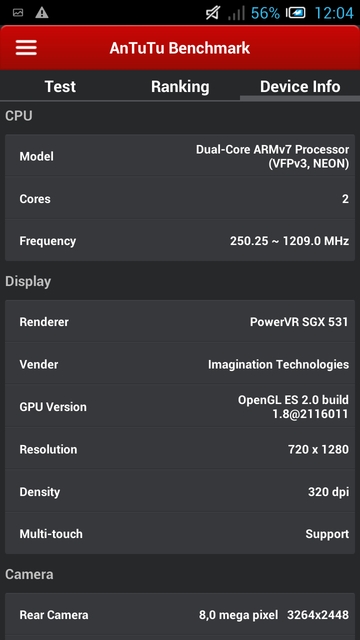Select the Renderer PowerVR SGX 531 row
The width and height of the screenshot is (360, 640).
180,322
